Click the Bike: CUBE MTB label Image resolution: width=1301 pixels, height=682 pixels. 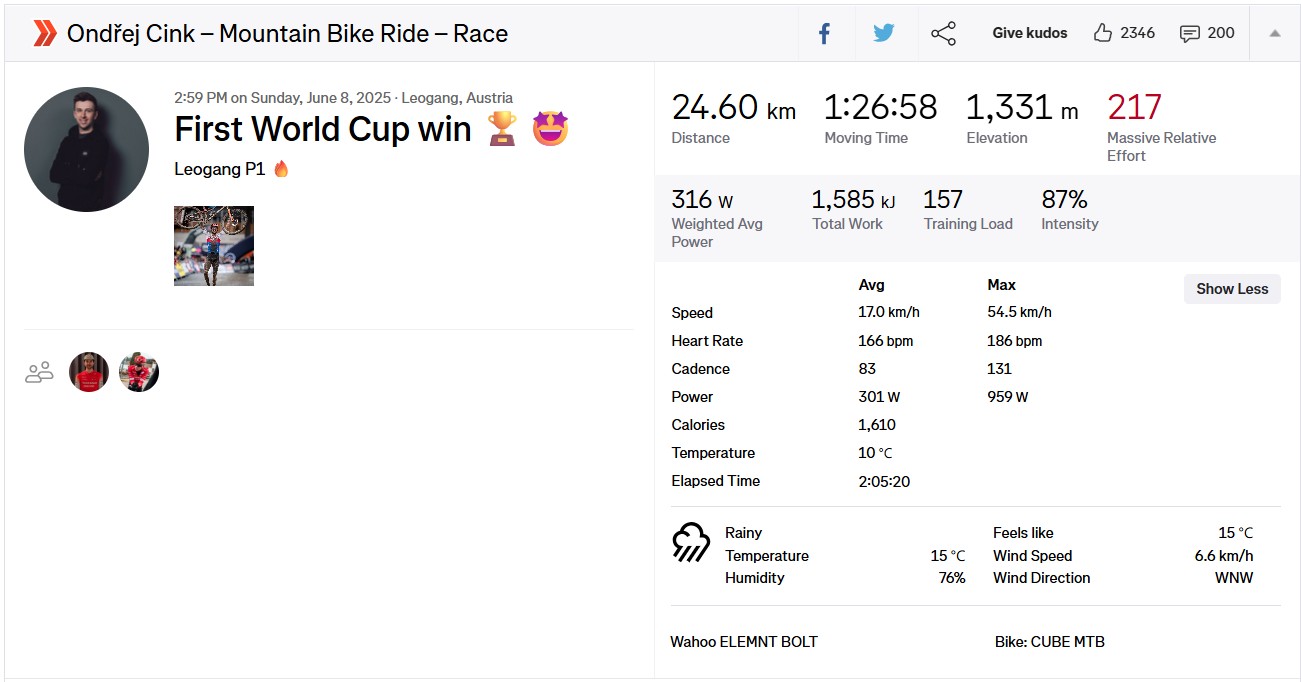pos(1049,642)
